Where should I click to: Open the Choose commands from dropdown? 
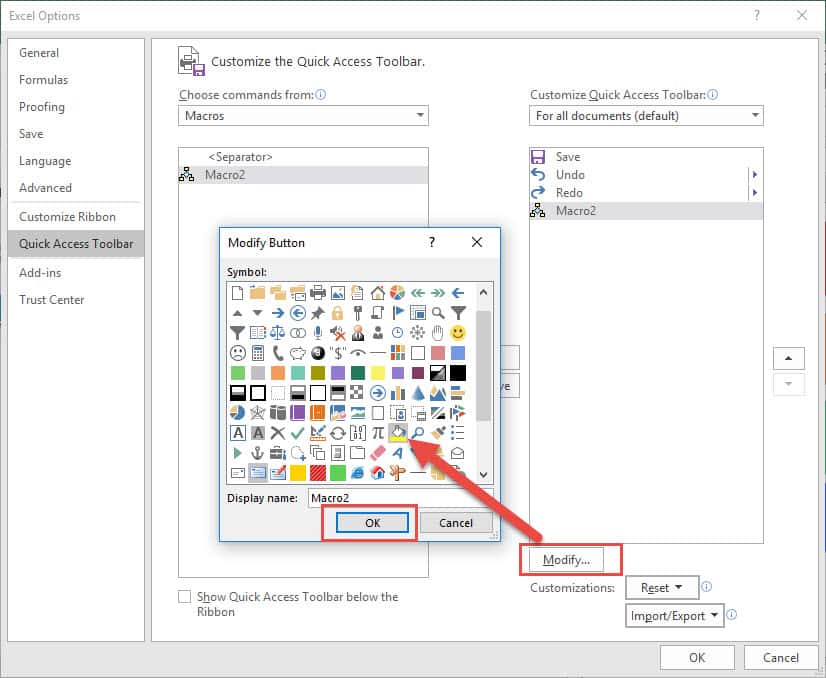pos(303,115)
